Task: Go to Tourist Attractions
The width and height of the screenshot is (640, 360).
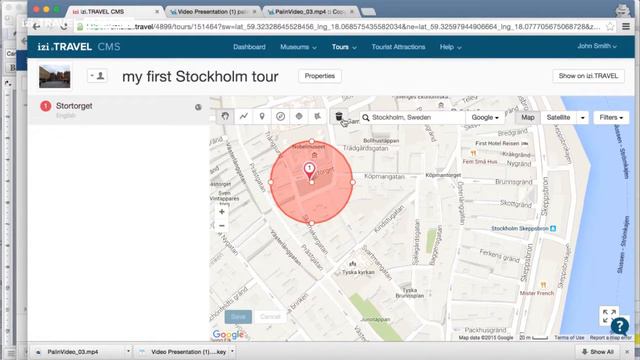Action: click(x=398, y=47)
